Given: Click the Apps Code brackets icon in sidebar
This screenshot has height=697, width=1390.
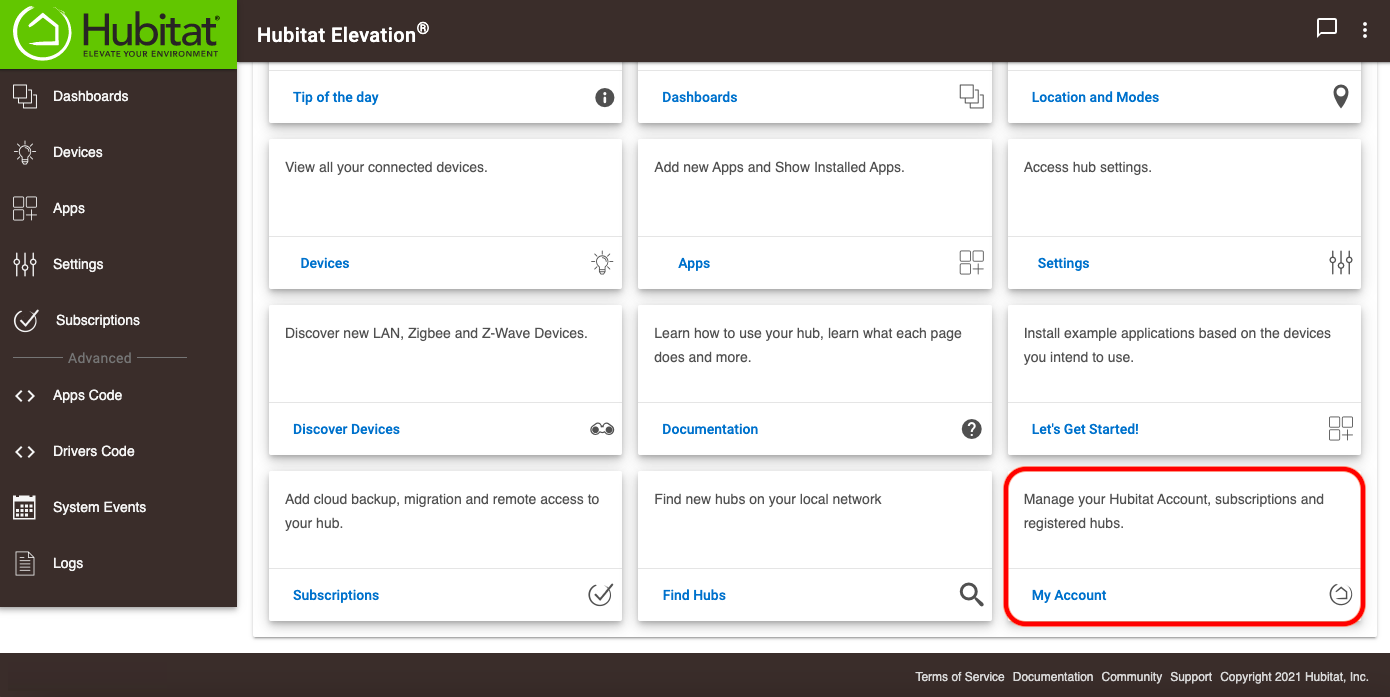Looking at the screenshot, I should pos(24,396).
